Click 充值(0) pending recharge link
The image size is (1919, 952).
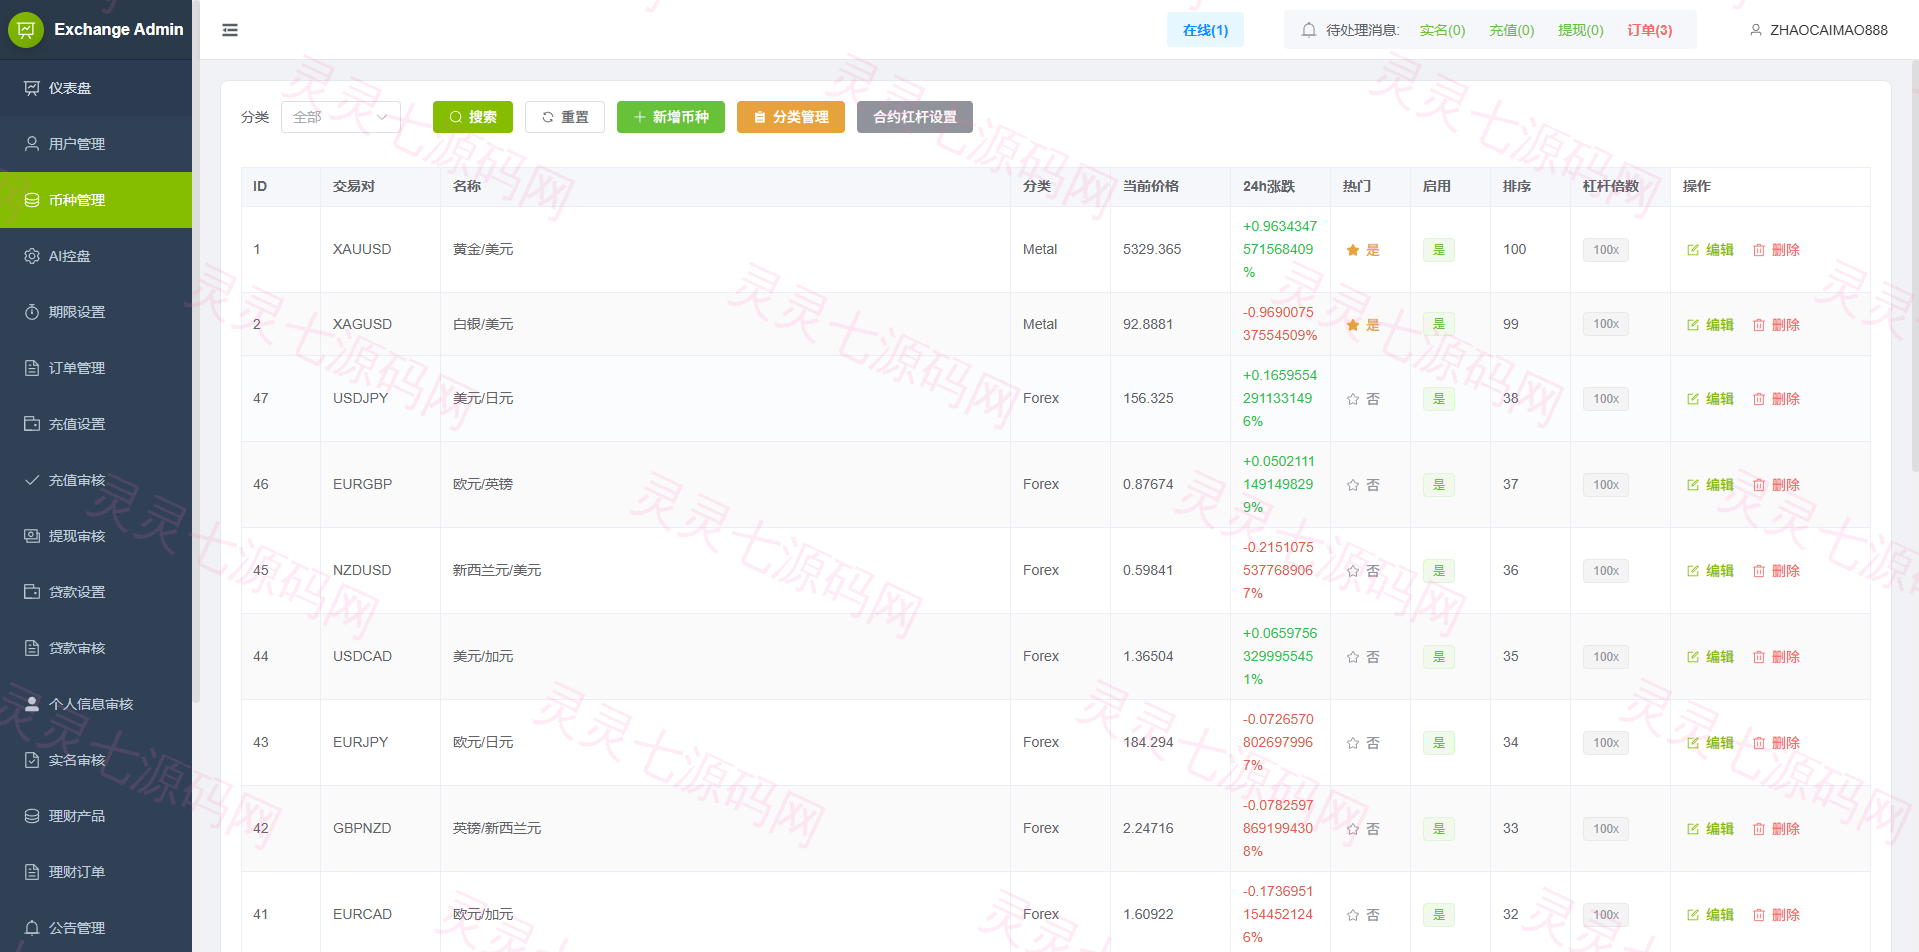[1511, 30]
